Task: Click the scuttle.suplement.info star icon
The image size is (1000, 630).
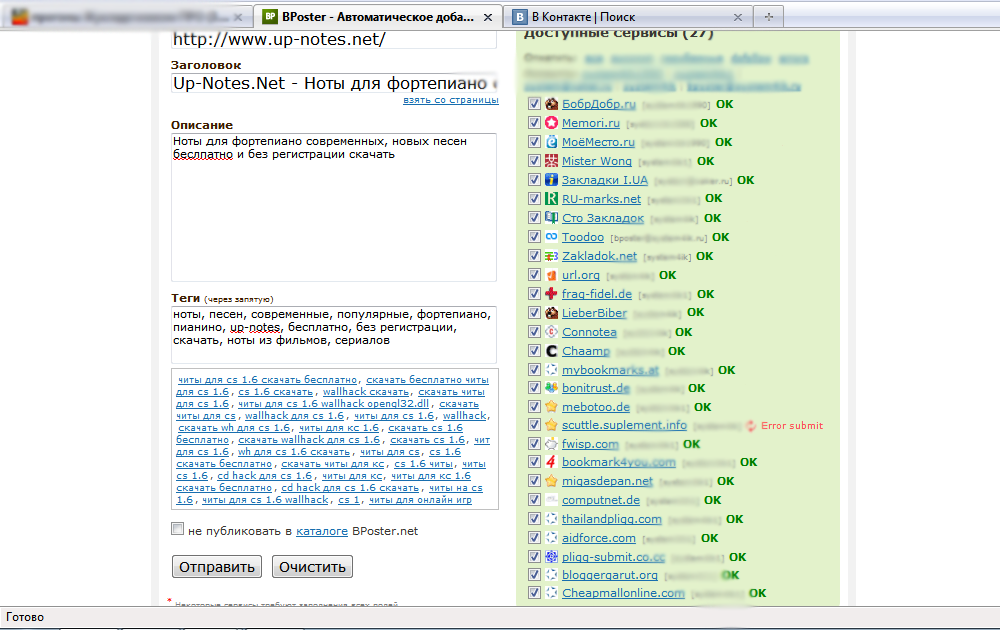Action: click(552, 425)
